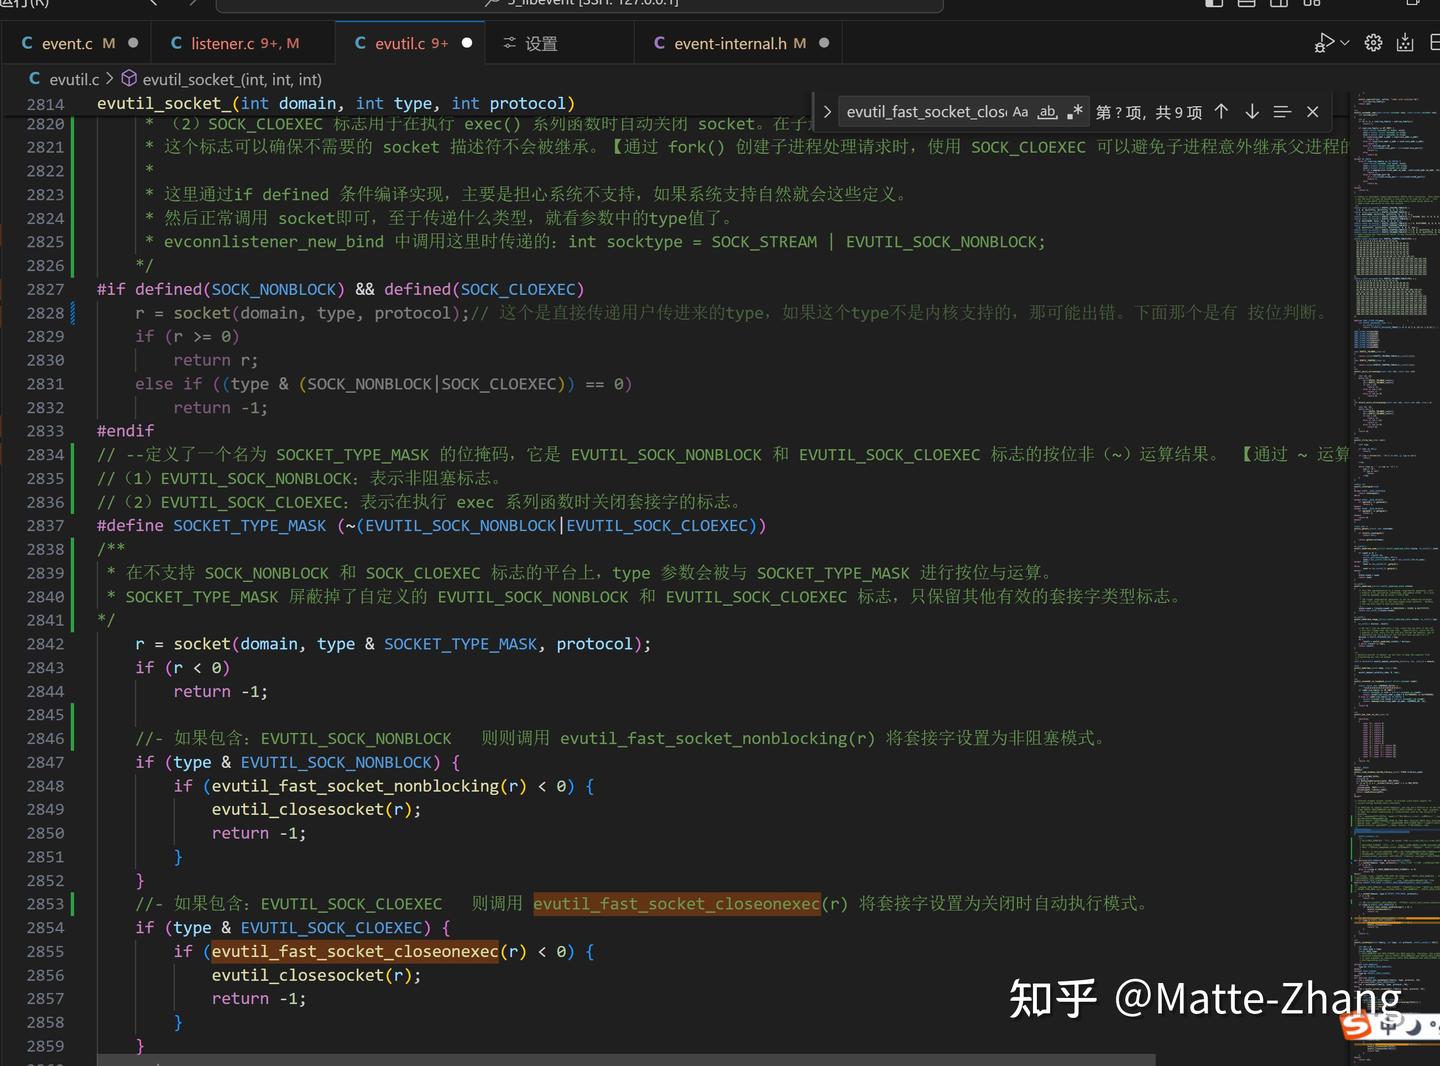
Task: Click SOCKET_TYPE_MASK in the #define line
Action: (250, 526)
